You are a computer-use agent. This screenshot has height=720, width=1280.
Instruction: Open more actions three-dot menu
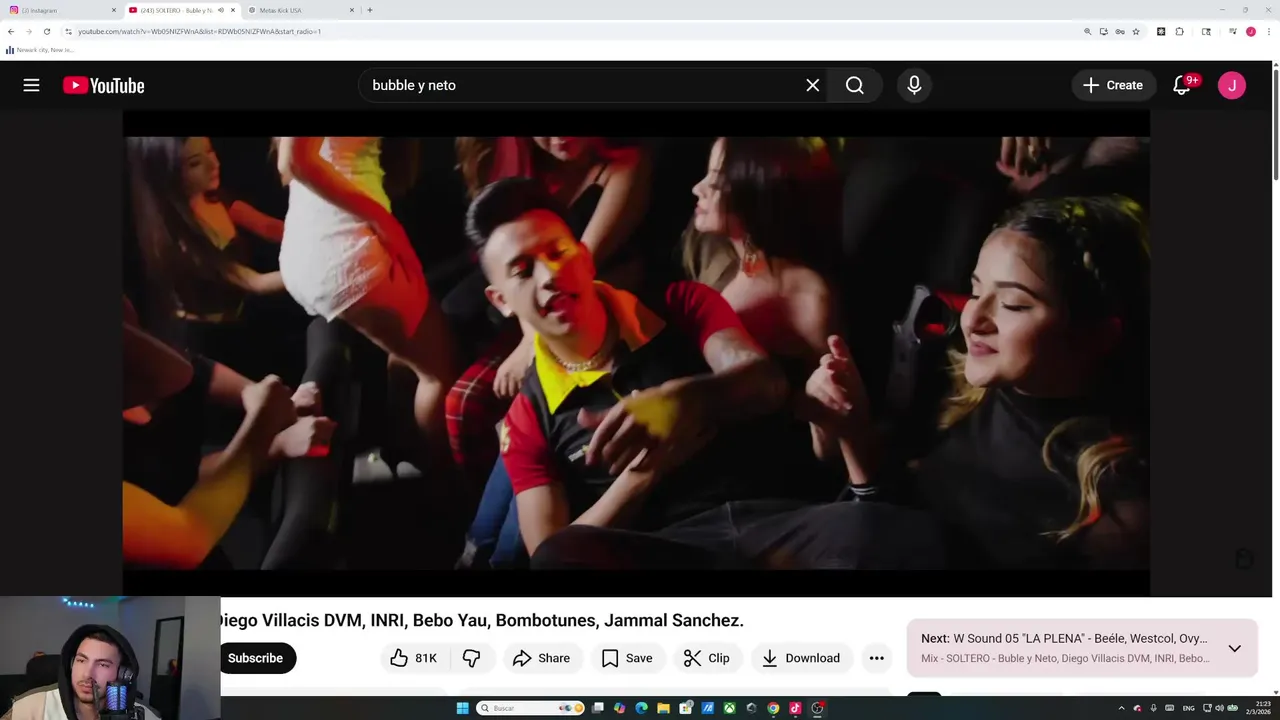click(876, 658)
